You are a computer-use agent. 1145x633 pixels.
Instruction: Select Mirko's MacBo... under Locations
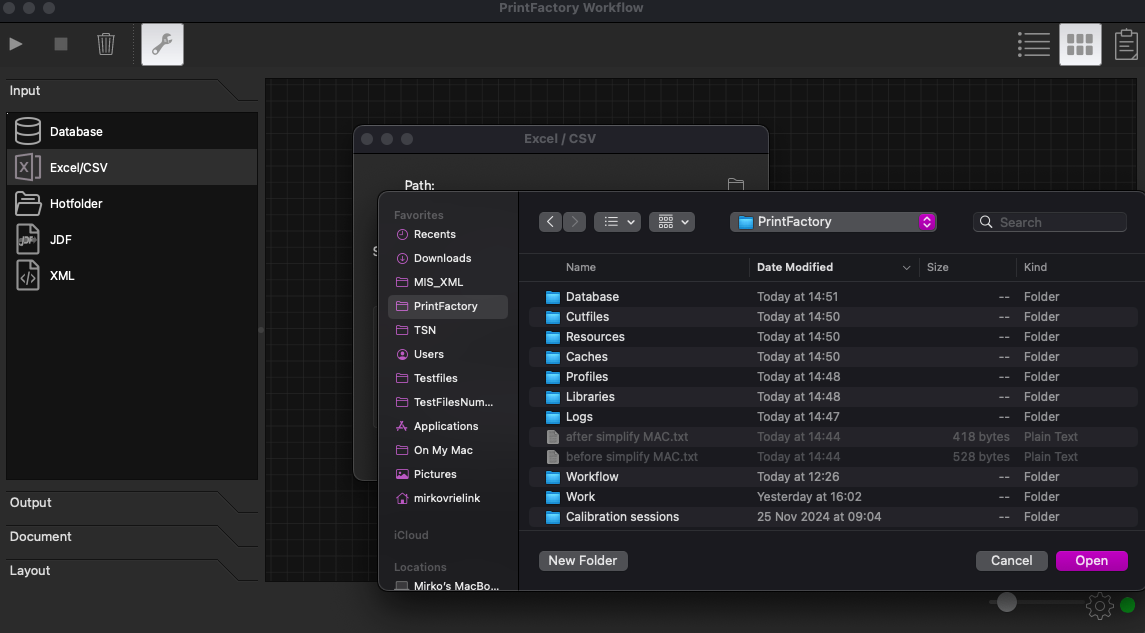(x=448, y=586)
